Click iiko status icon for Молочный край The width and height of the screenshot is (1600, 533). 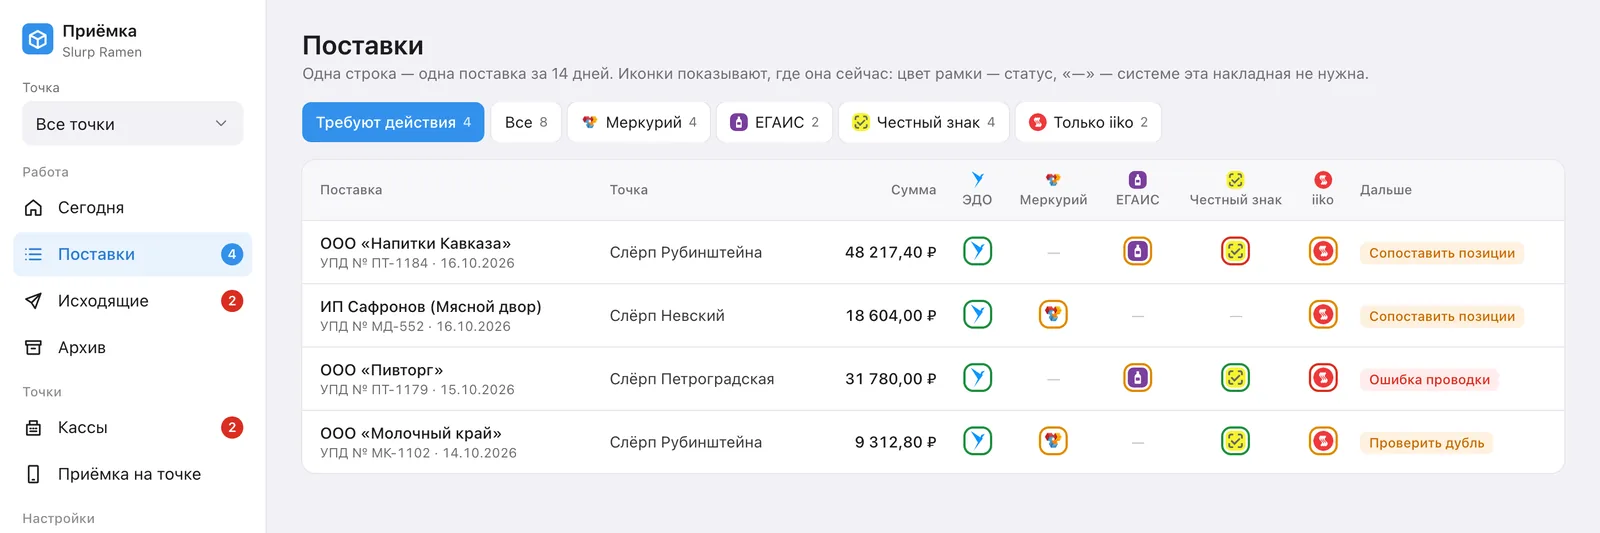click(1323, 440)
